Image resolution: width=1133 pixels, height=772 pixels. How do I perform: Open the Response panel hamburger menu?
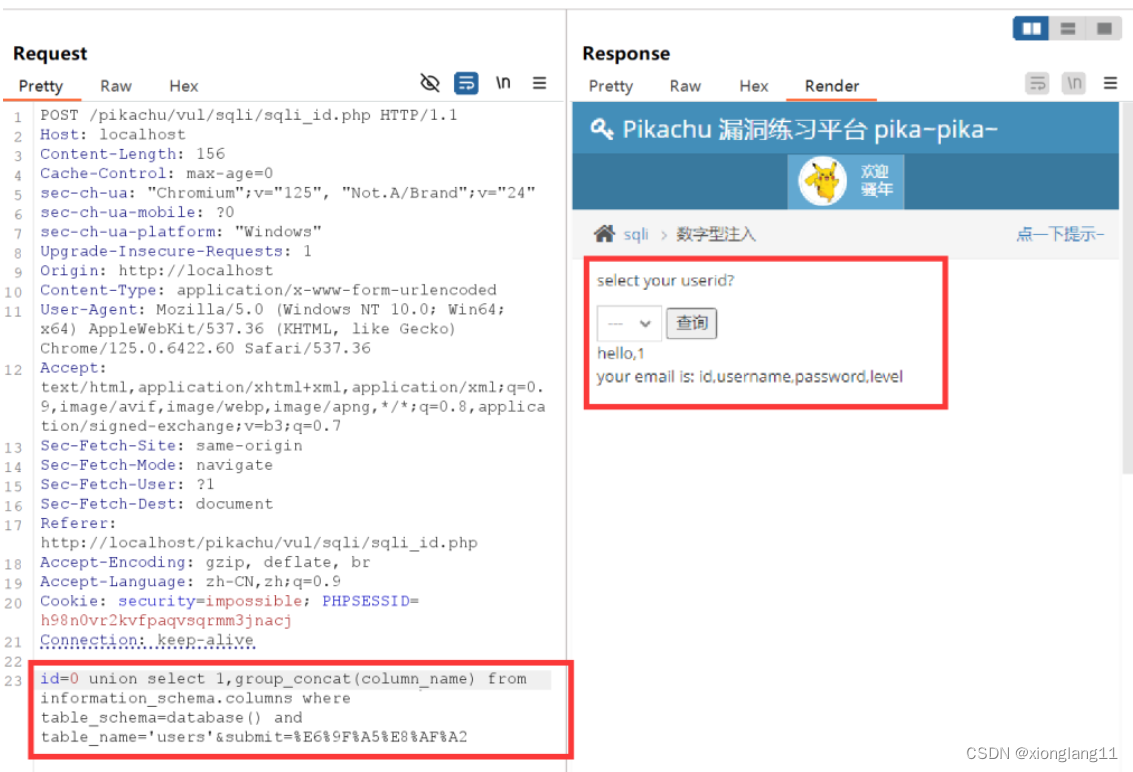(1111, 83)
